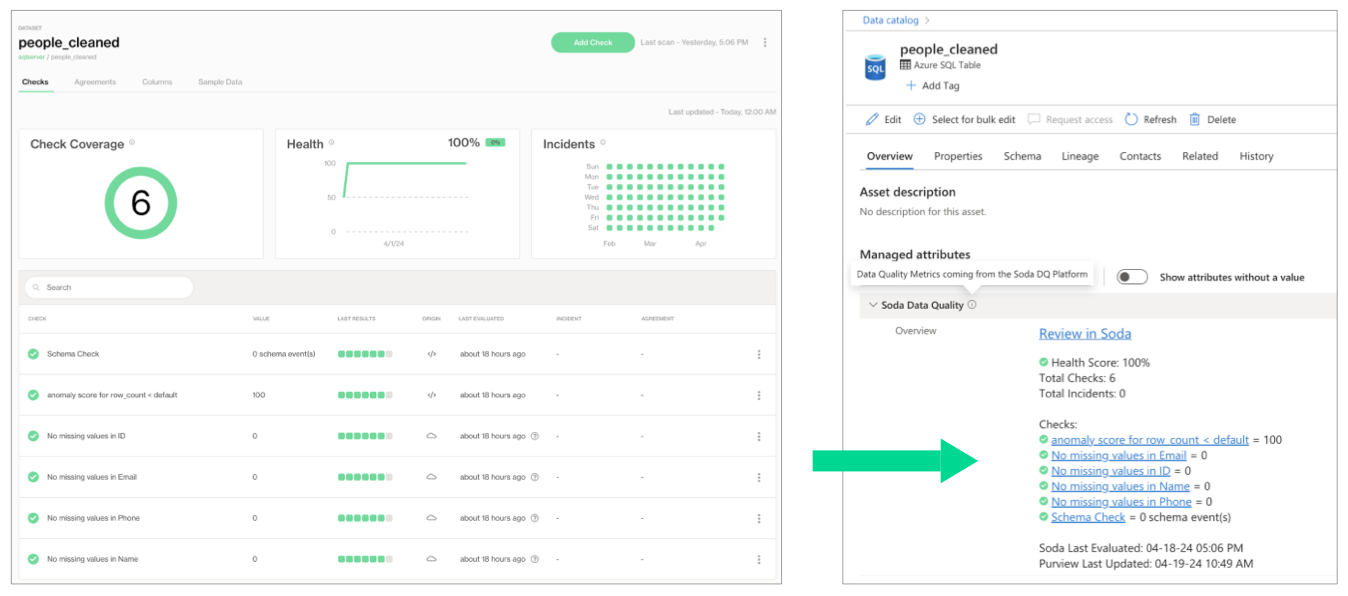Open the Lineage tab
The image size is (1348, 596).
(1080, 156)
